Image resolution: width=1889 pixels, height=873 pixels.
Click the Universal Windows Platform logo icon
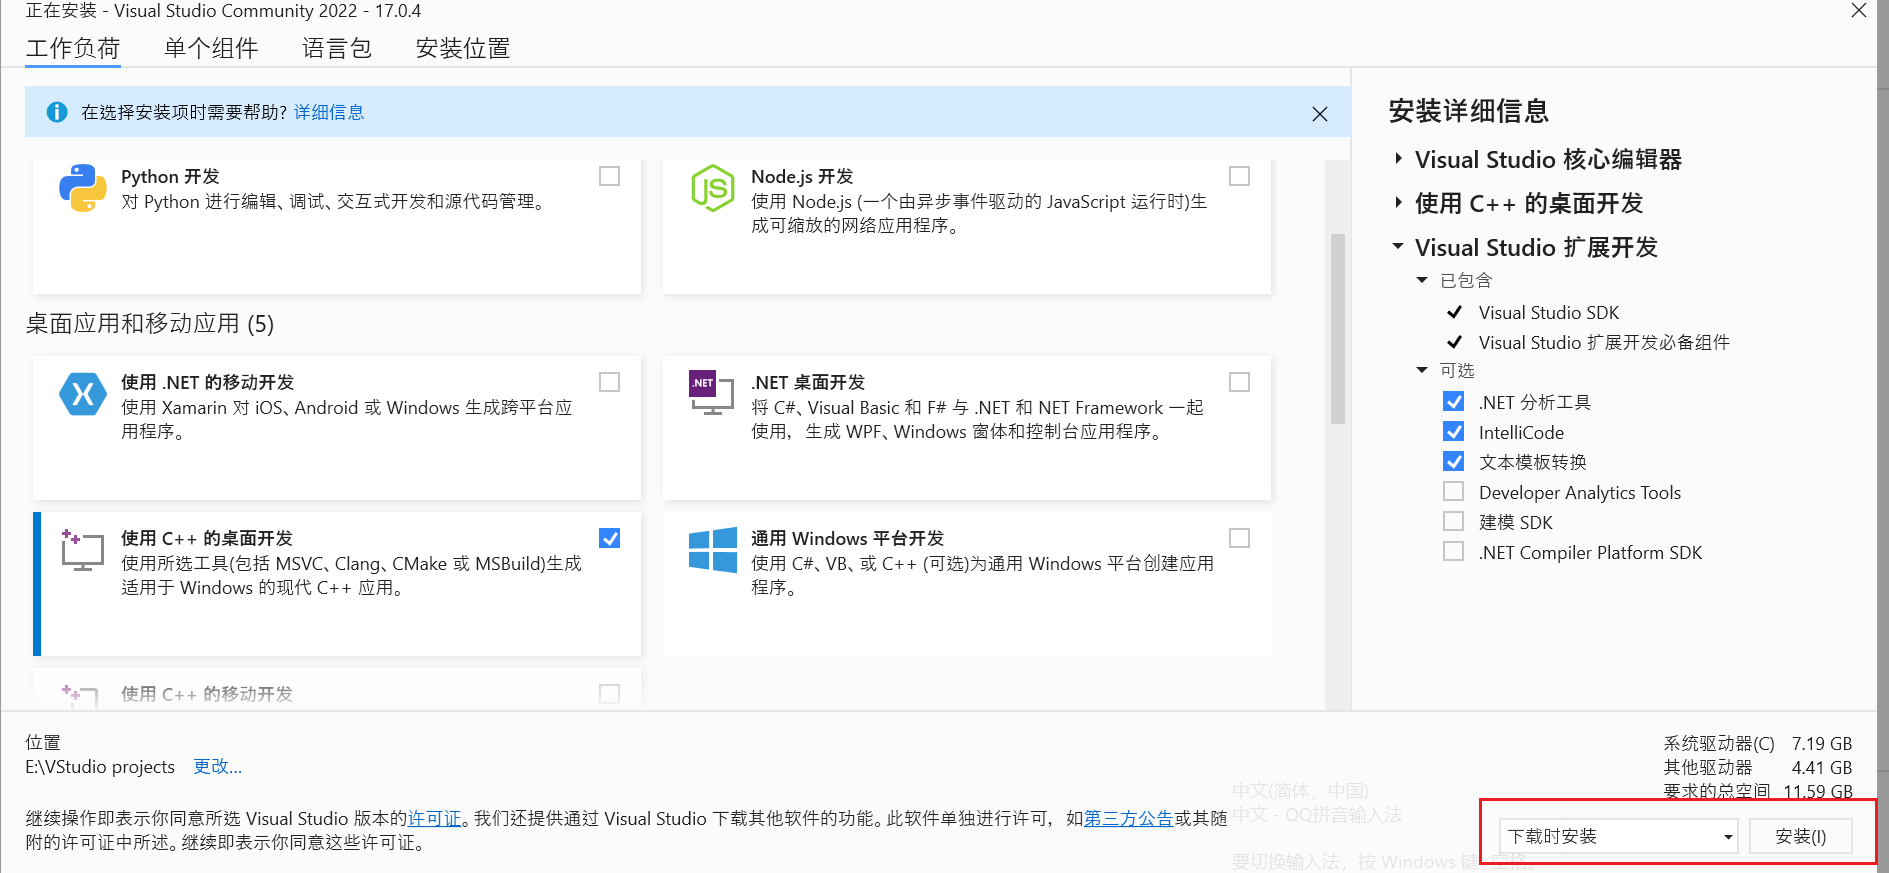pos(712,550)
